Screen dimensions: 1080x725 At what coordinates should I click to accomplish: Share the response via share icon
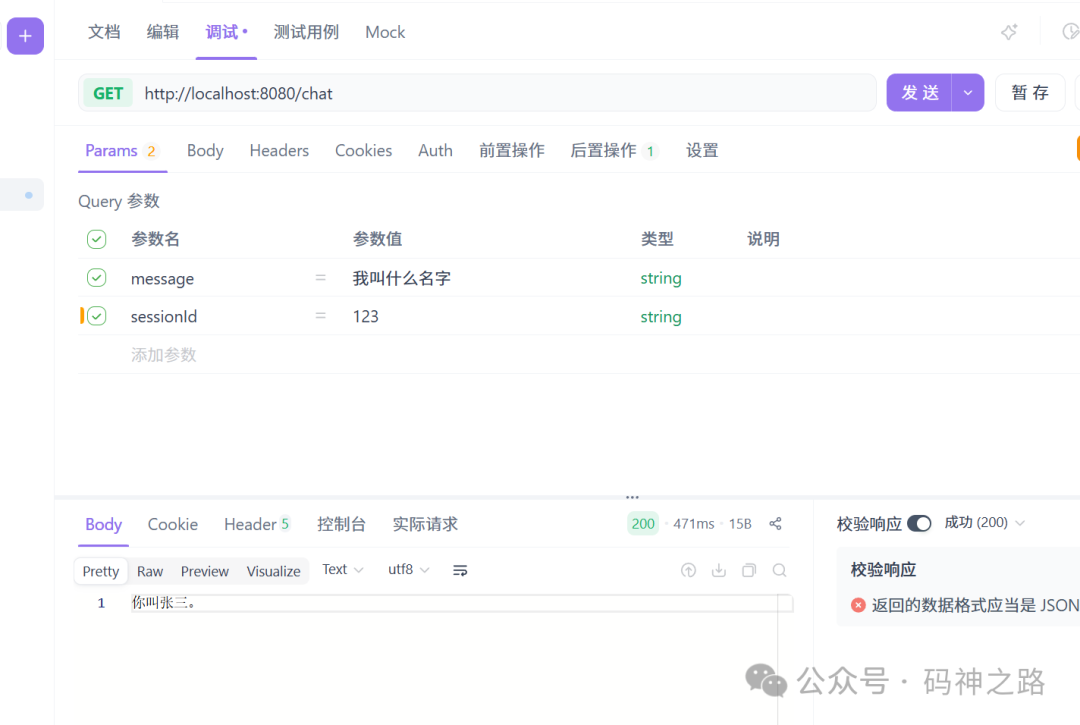click(775, 523)
